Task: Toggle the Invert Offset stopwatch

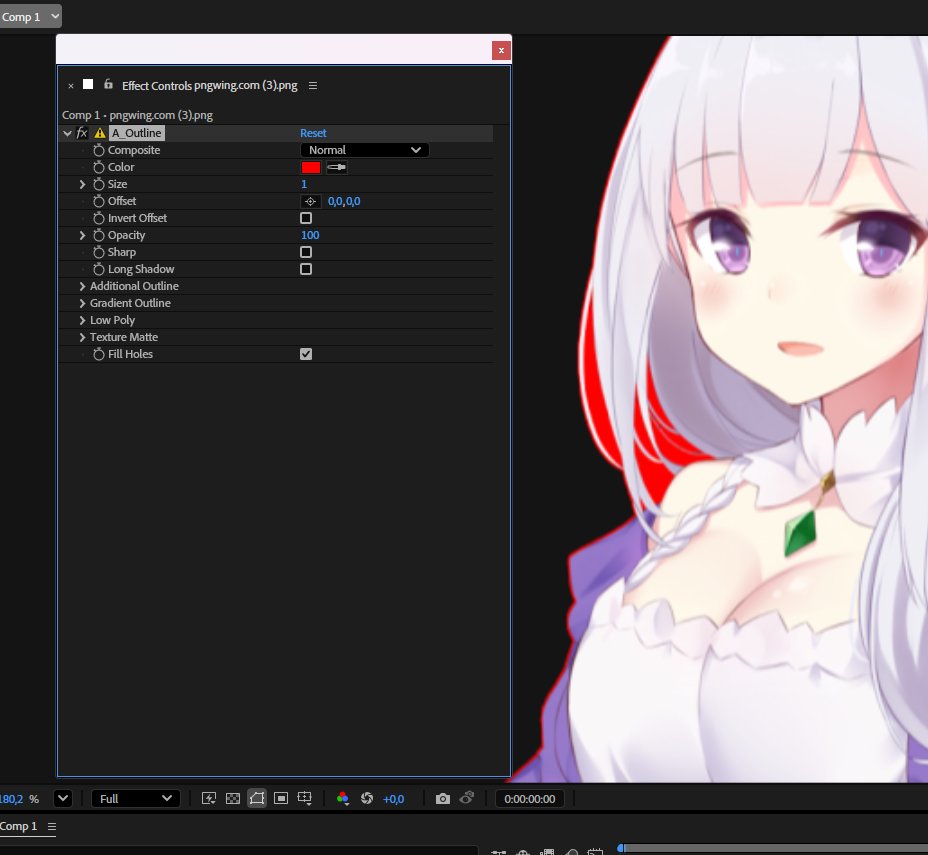Action: coord(99,218)
